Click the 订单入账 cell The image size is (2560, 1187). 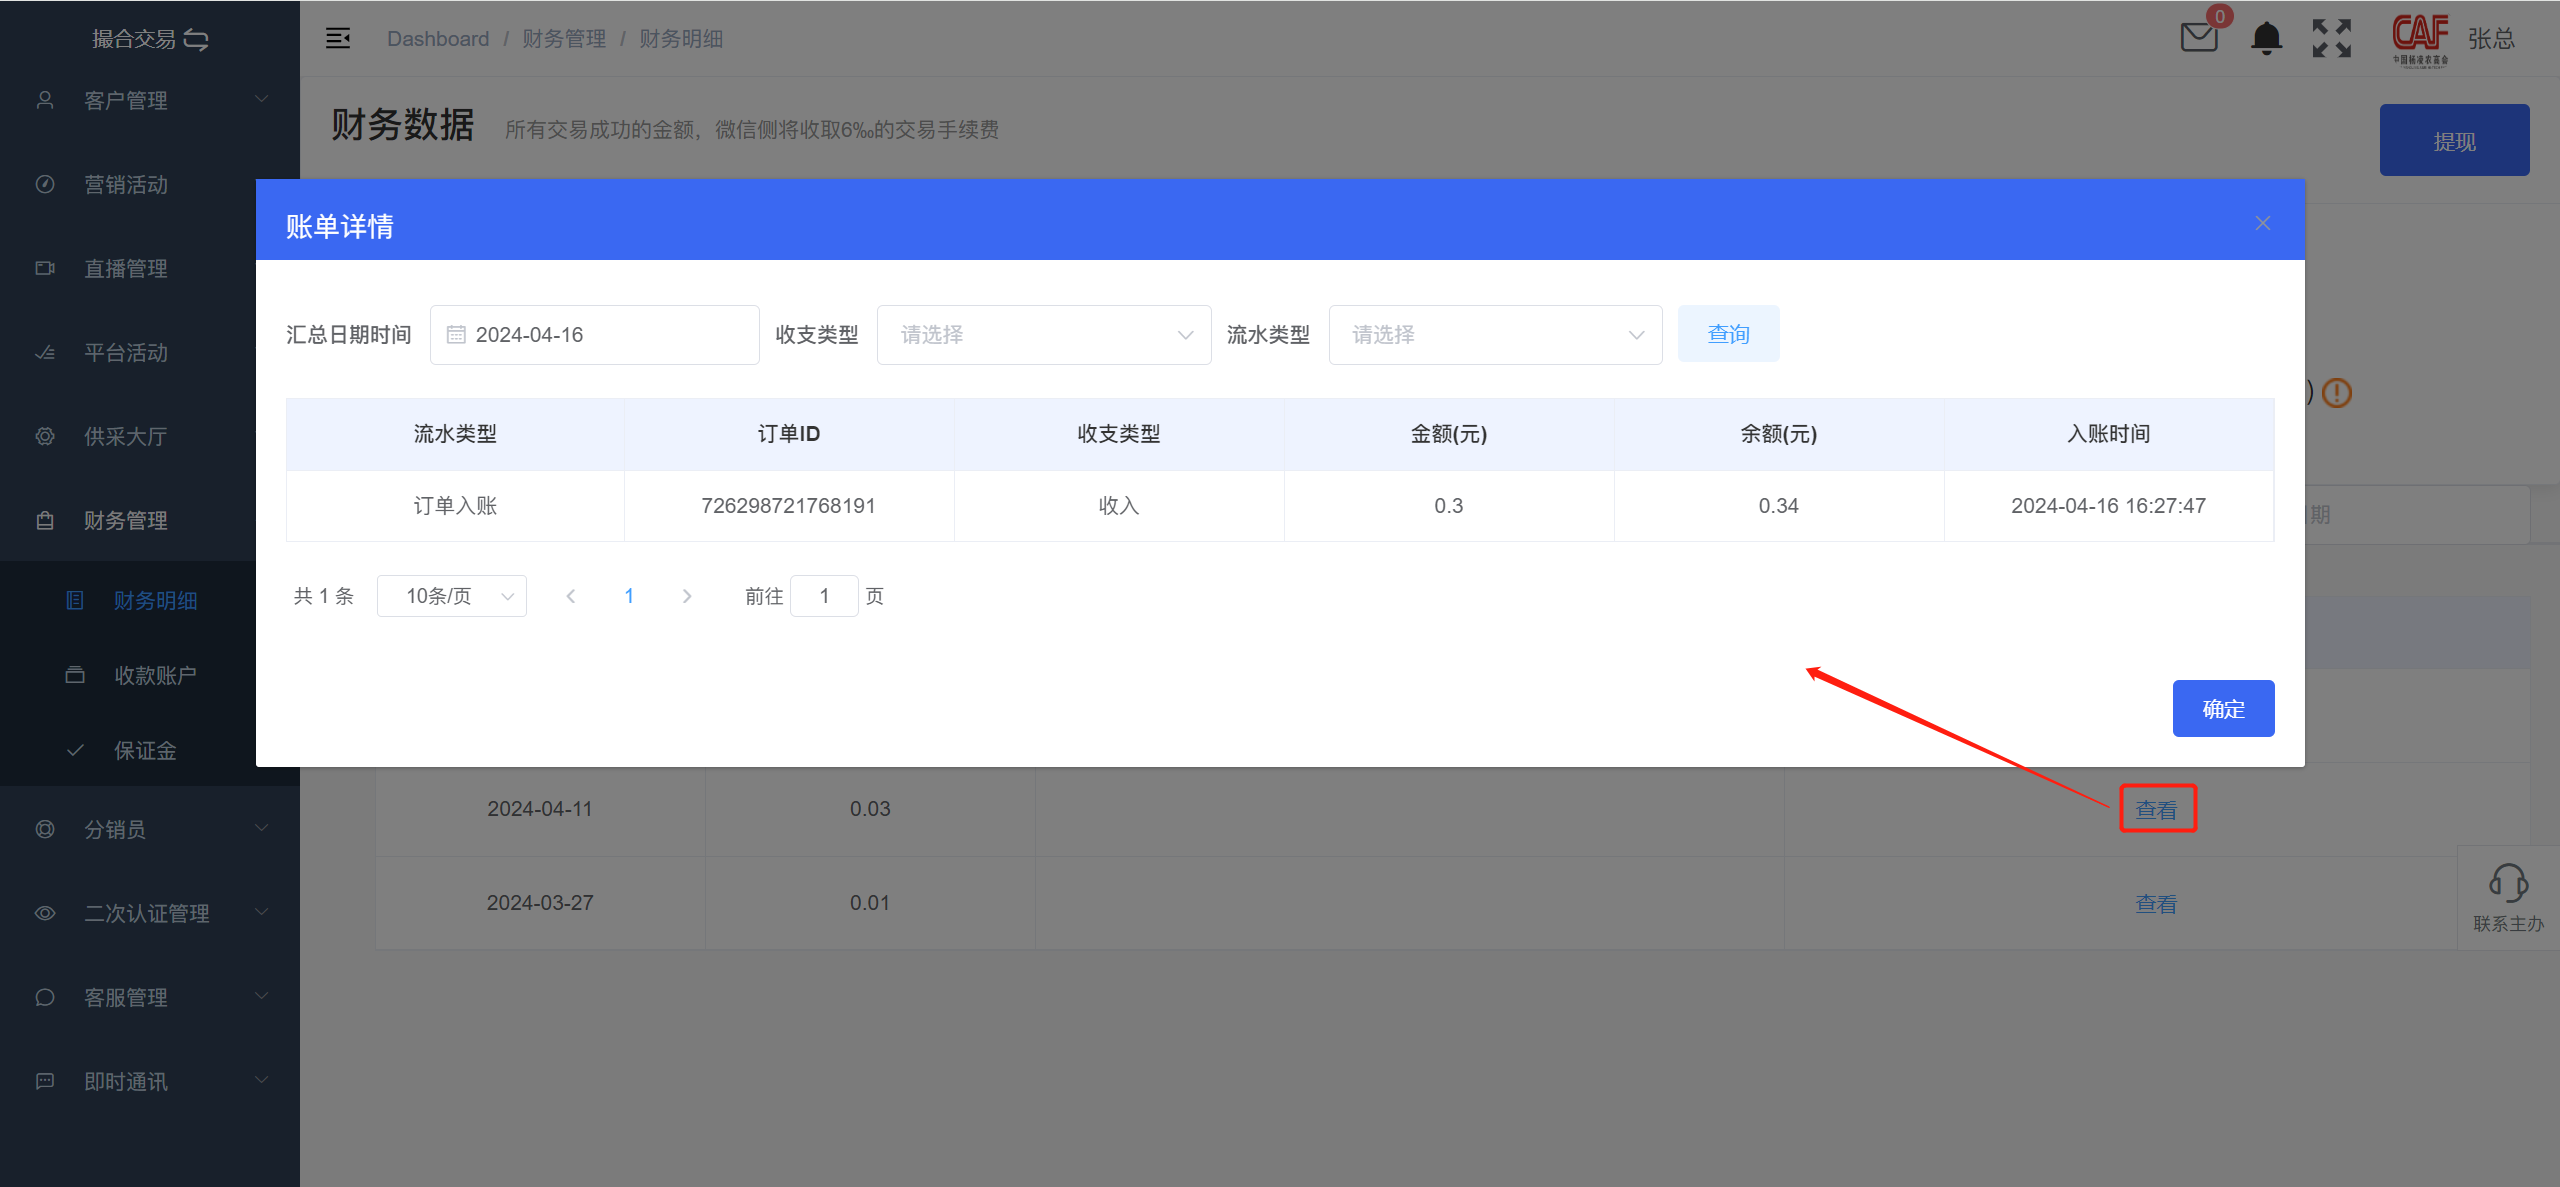(x=455, y=506)
